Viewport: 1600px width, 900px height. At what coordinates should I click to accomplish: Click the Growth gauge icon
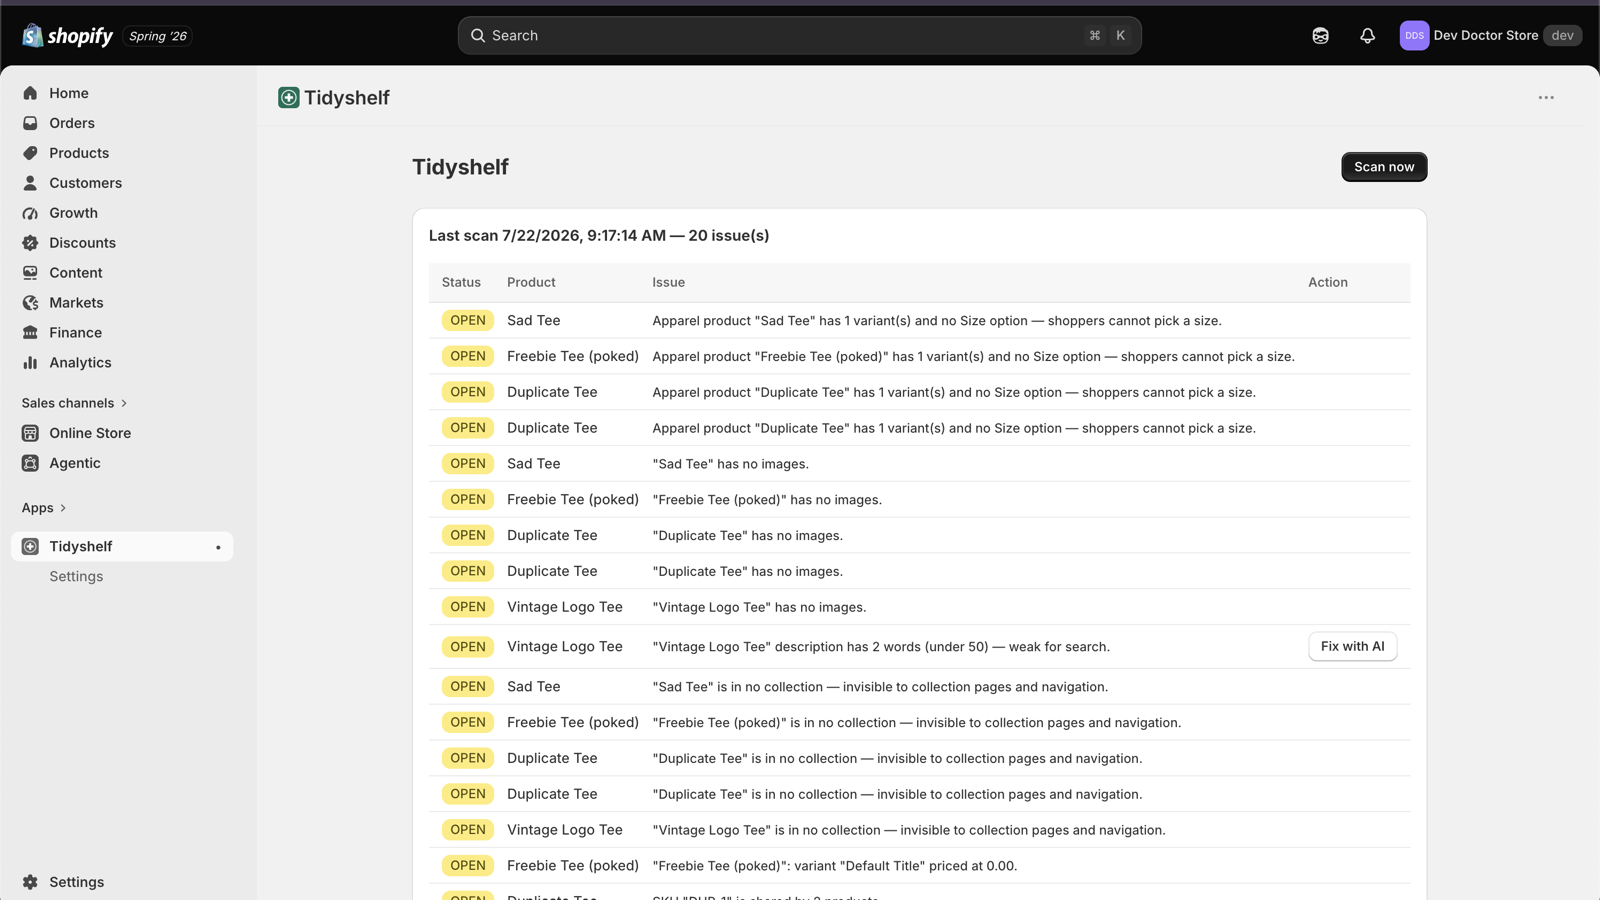point(30,213)
